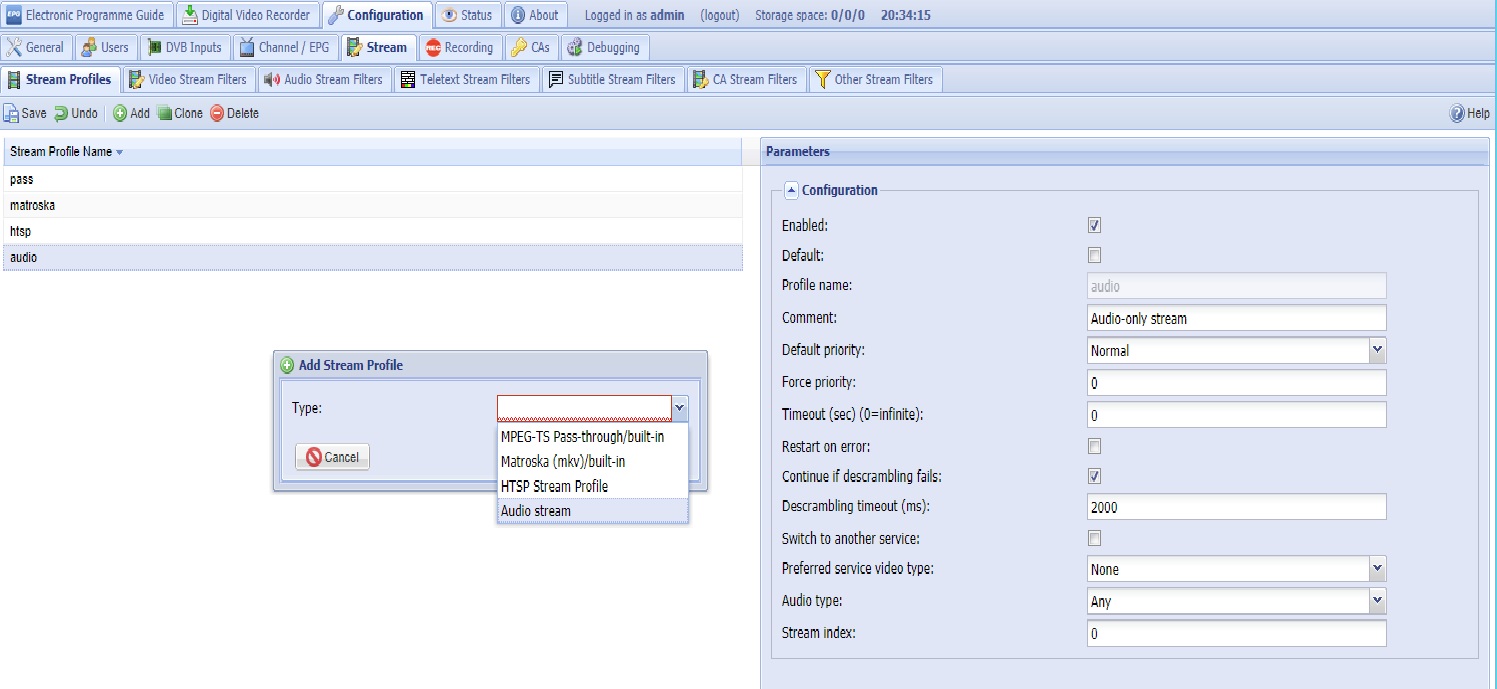This screenshot has width=1497, height=689.
Task: Click the logout link
Action: coord(719,15)
